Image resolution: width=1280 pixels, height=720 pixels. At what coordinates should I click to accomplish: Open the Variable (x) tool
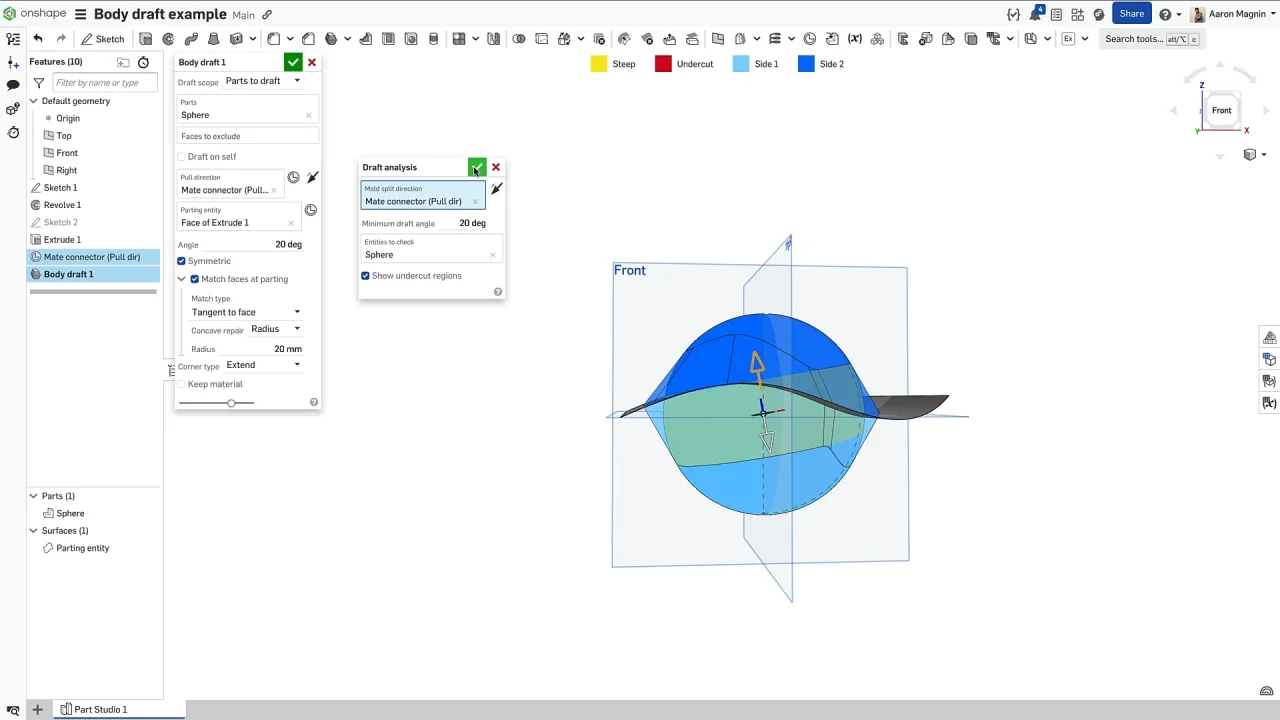coord(854,39)
